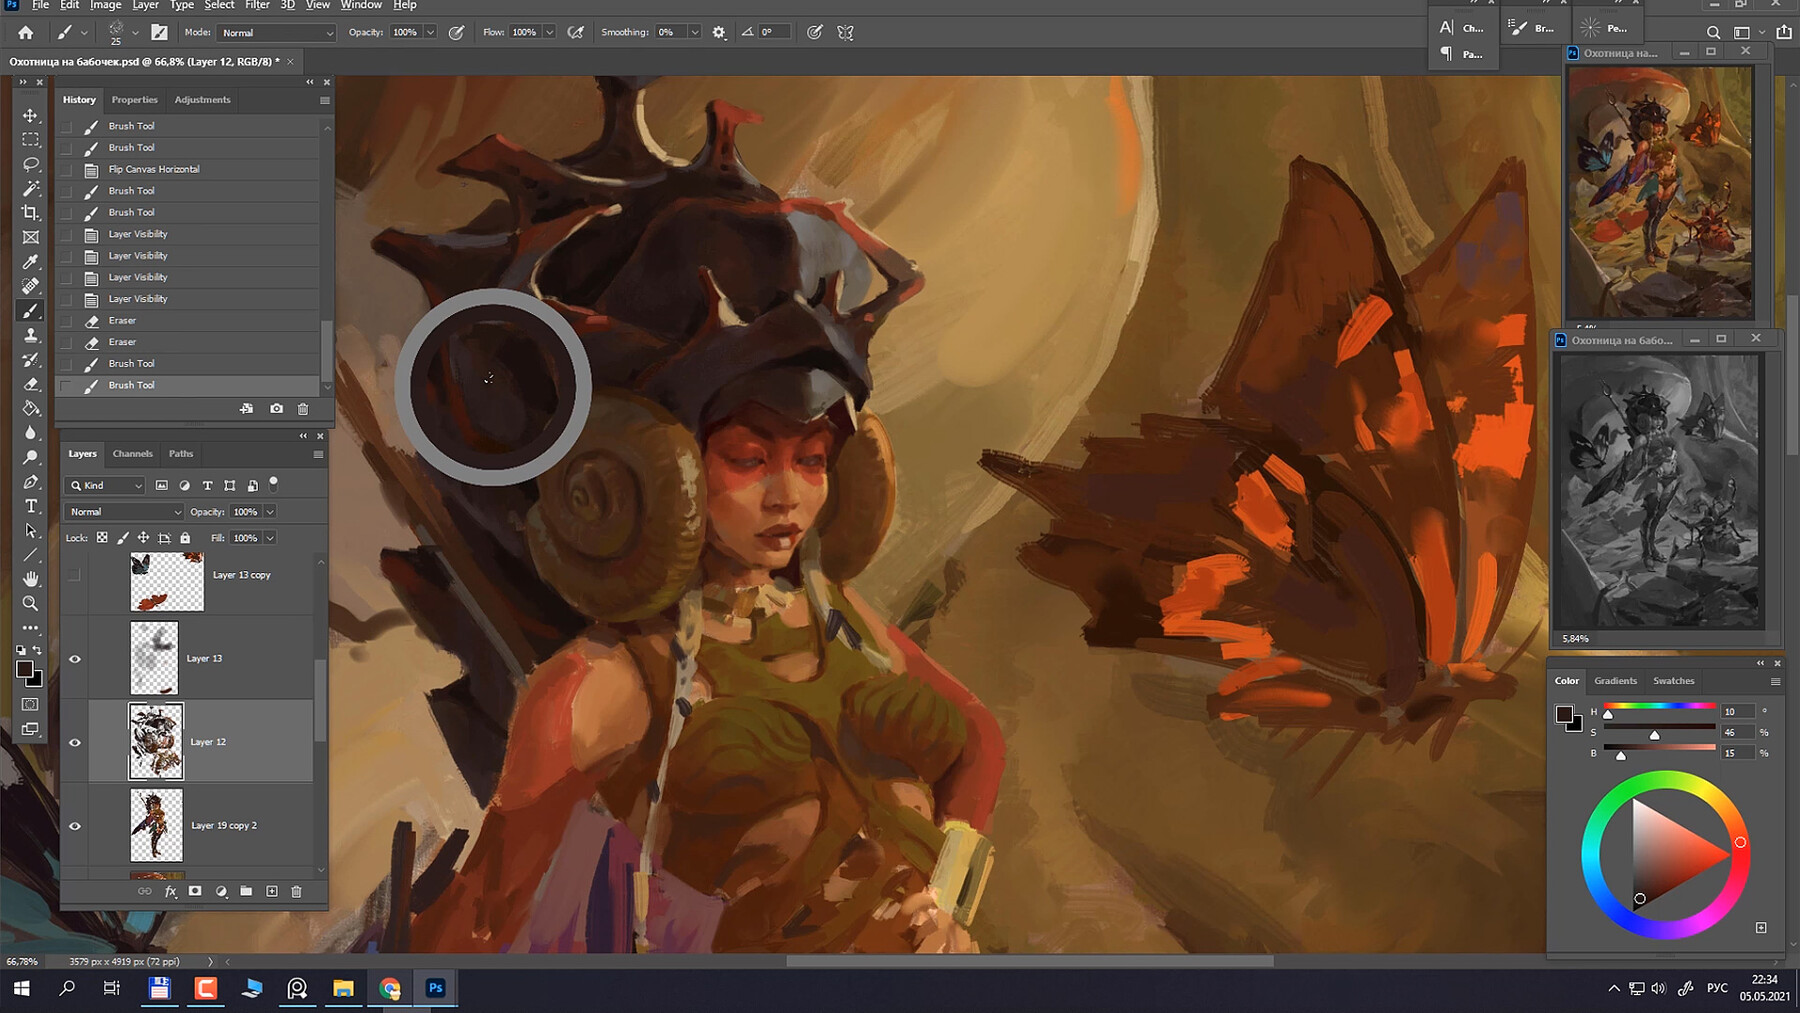The width and height of the screenshot is (1800, 1013).
Task: Switch to the Channels tab
Action: 132,454
